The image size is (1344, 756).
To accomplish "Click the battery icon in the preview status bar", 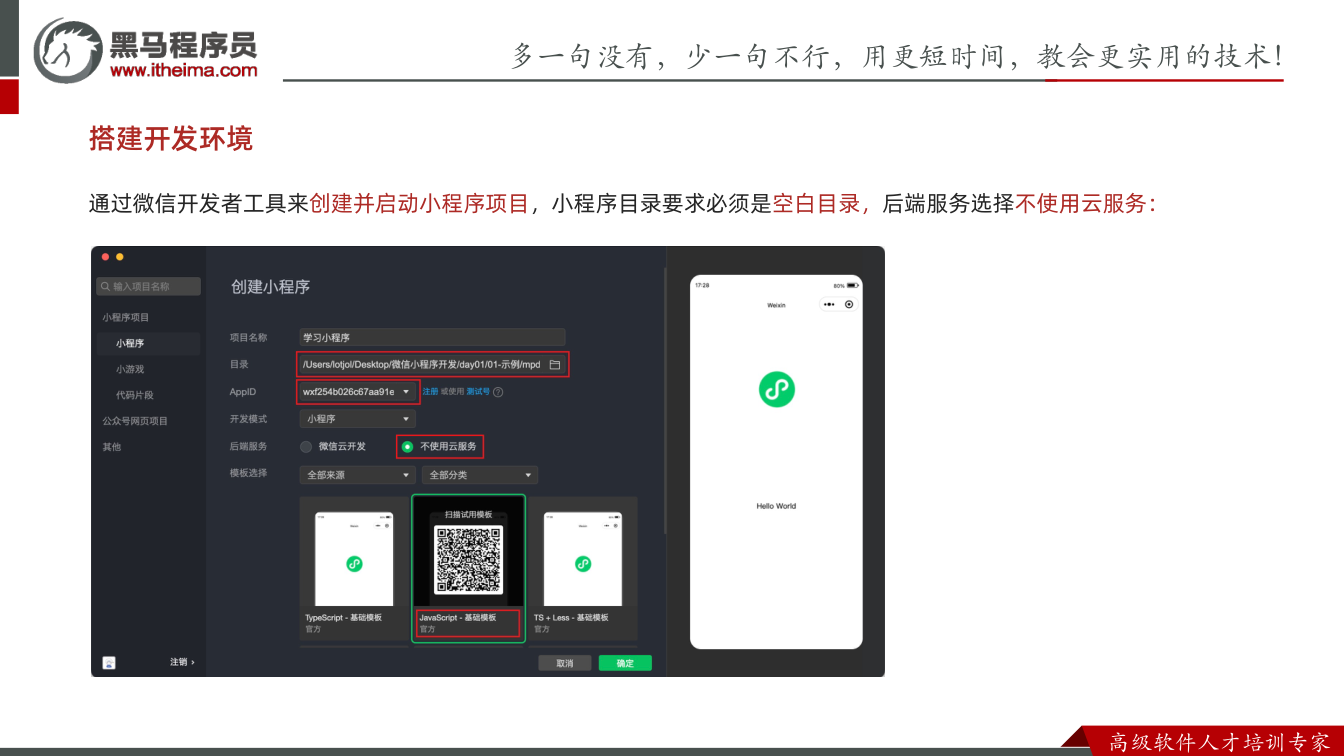I will click(x=852, y=285).
